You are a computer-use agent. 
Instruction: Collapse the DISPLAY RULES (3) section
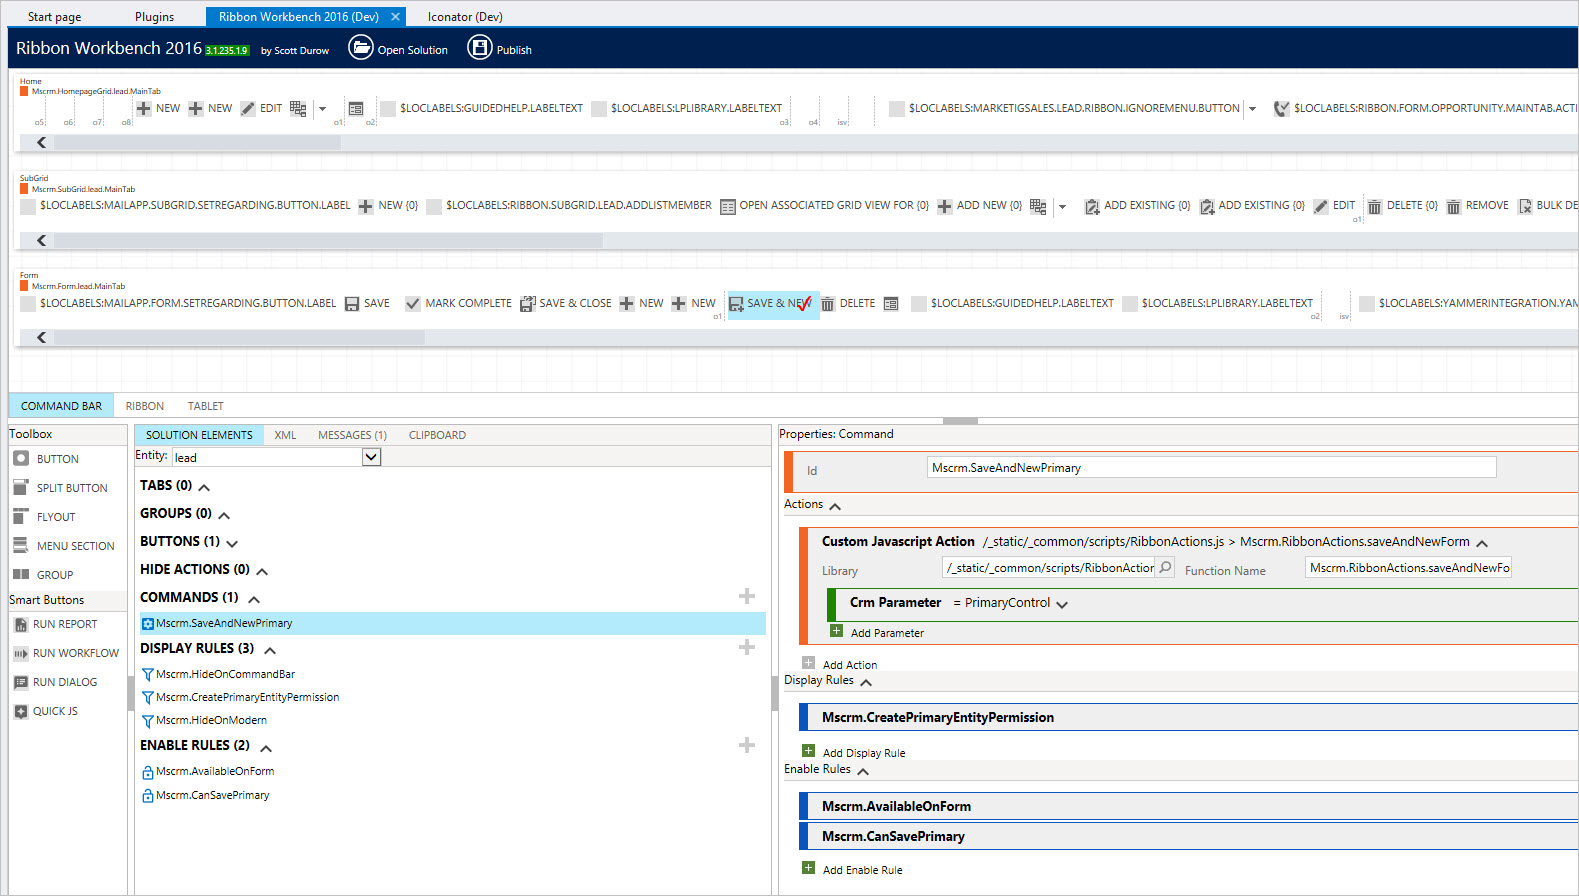coord(270,650)
